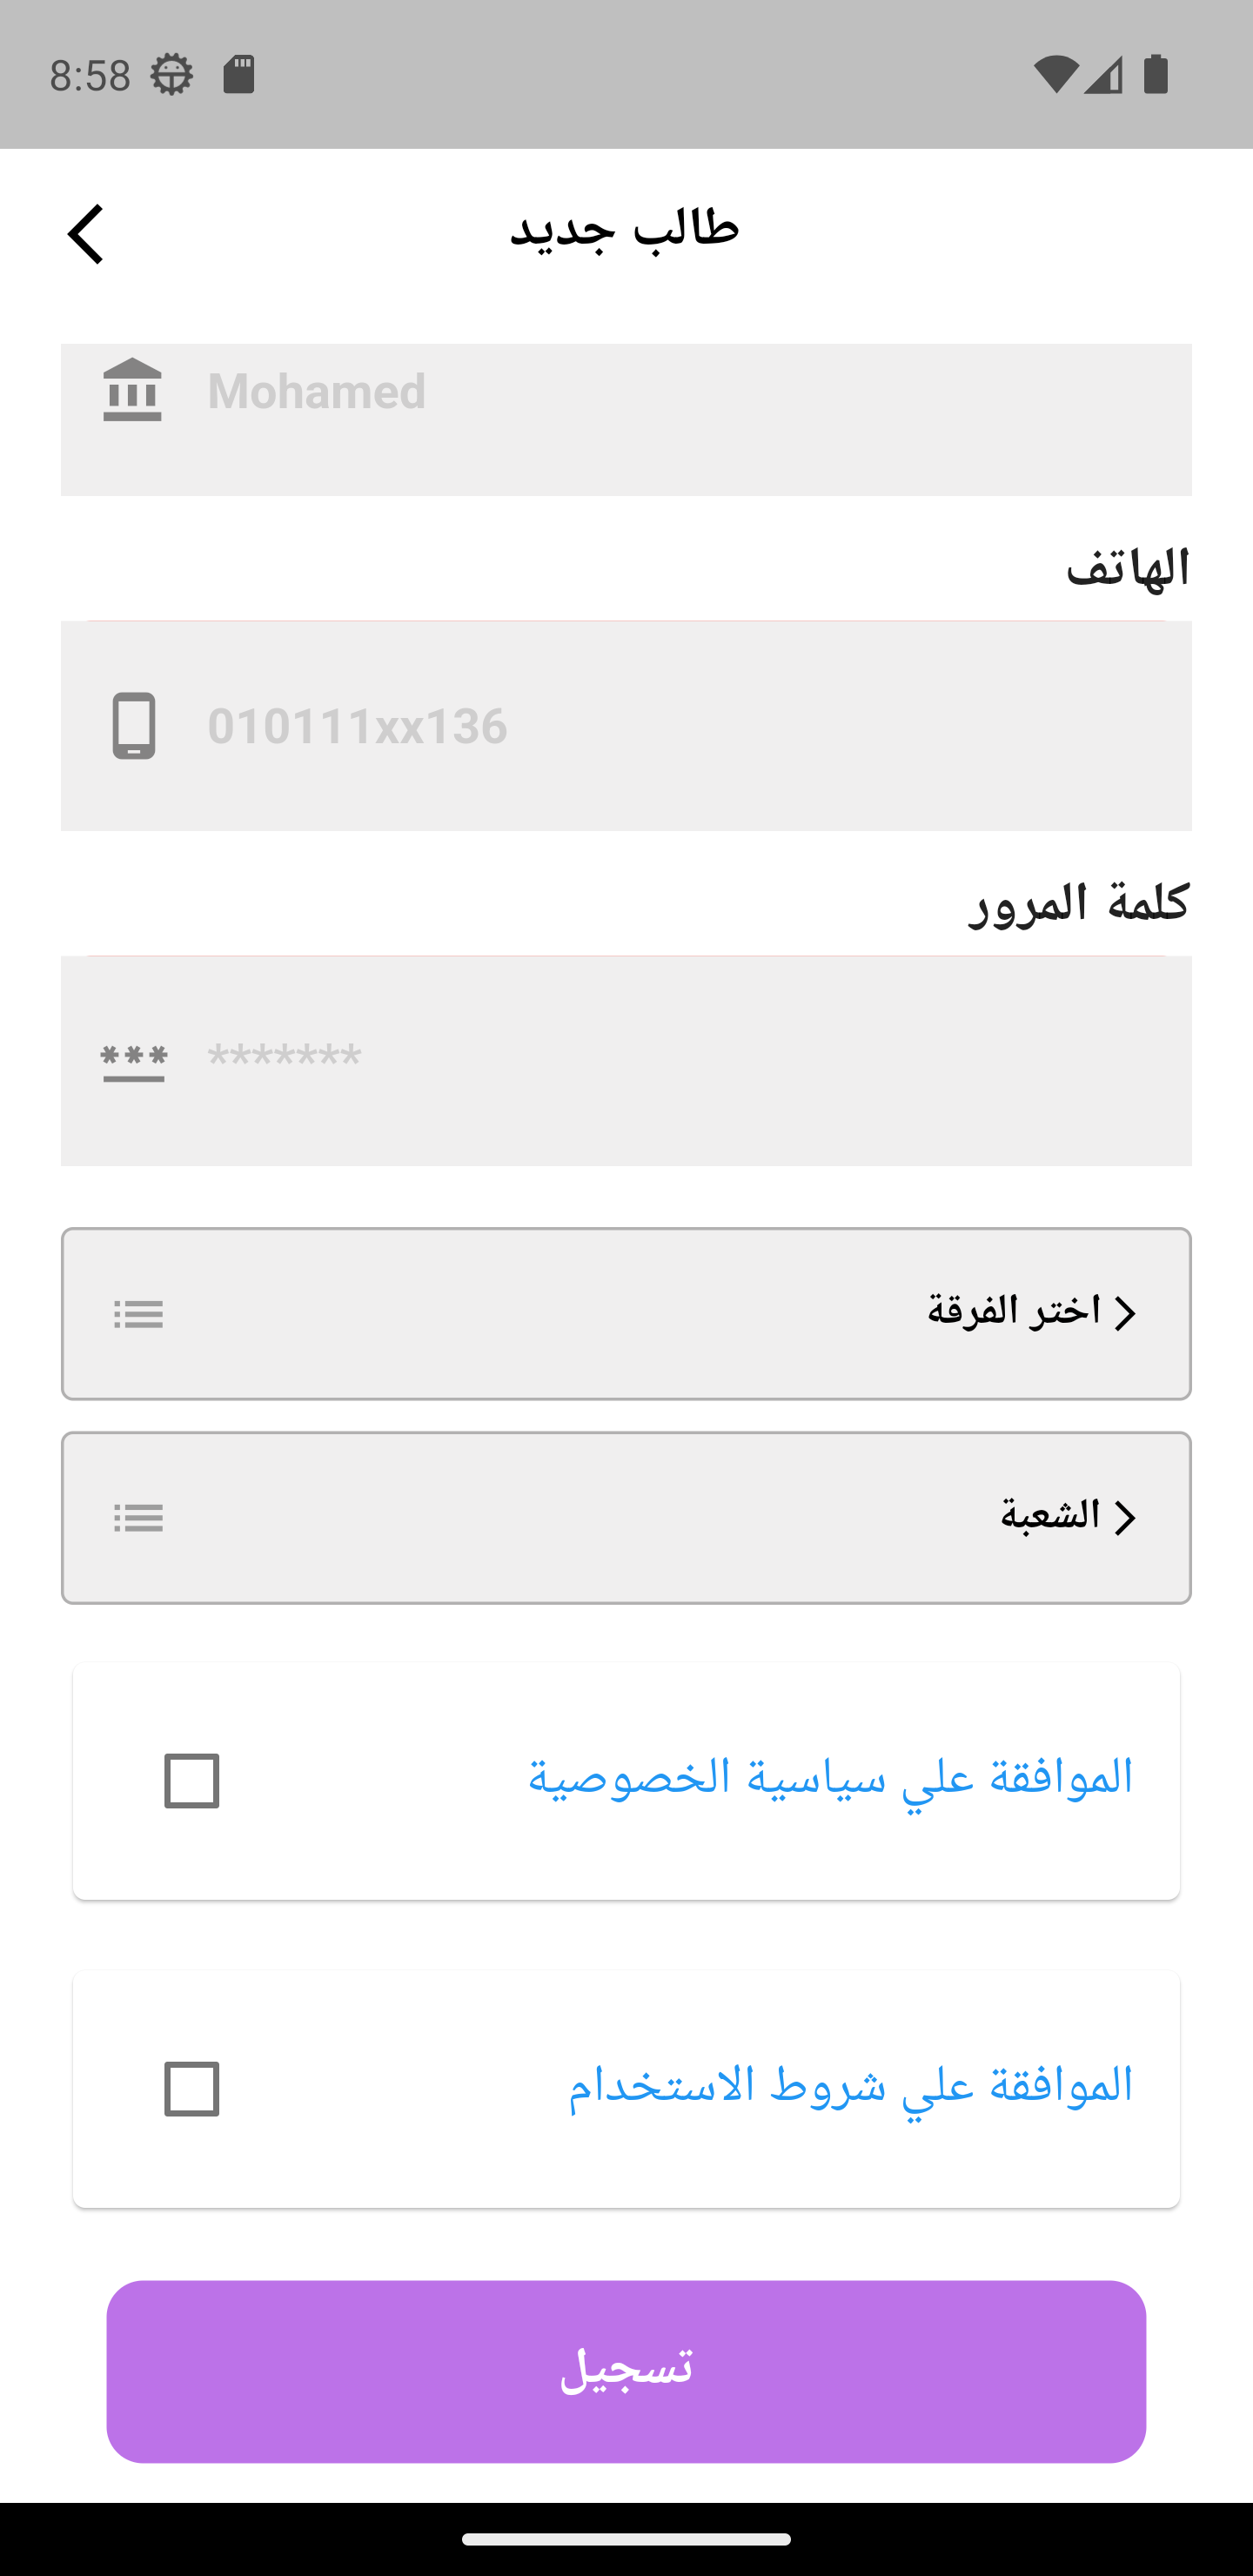Click the chevron beside الشعبة

1125,1518
